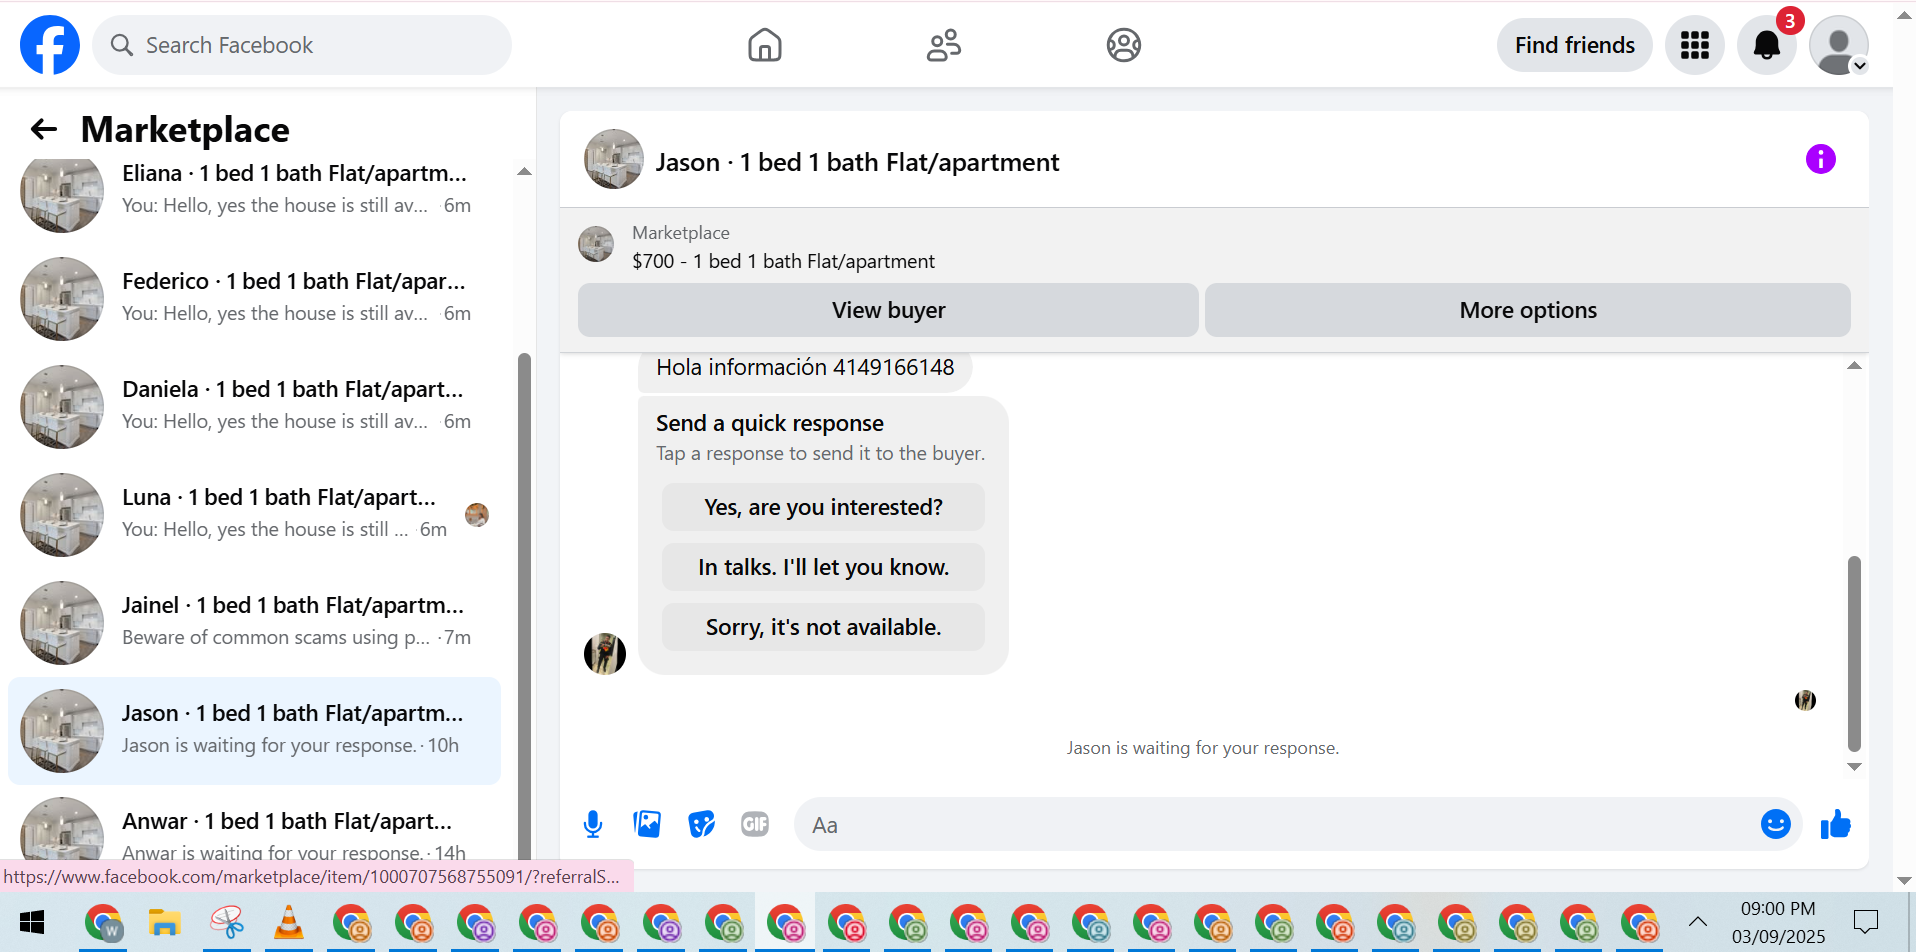This screenshot has height=952, width=1916.
Task: Click the View buyer button
Action: 888,310
